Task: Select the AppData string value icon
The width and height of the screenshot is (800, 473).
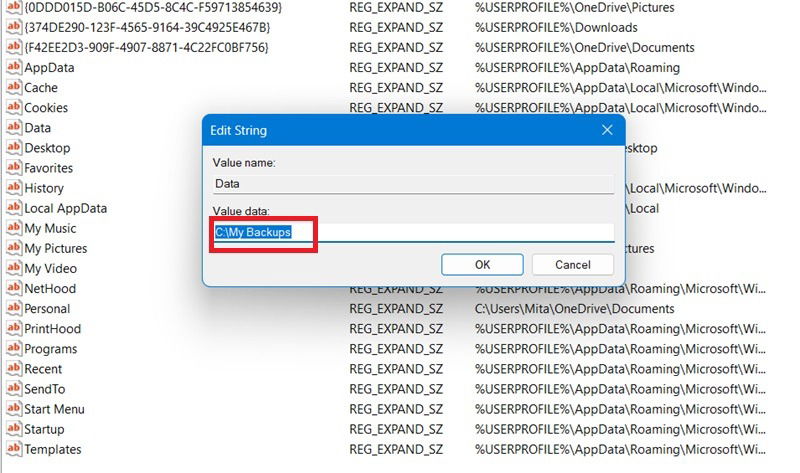Action: 14,67
